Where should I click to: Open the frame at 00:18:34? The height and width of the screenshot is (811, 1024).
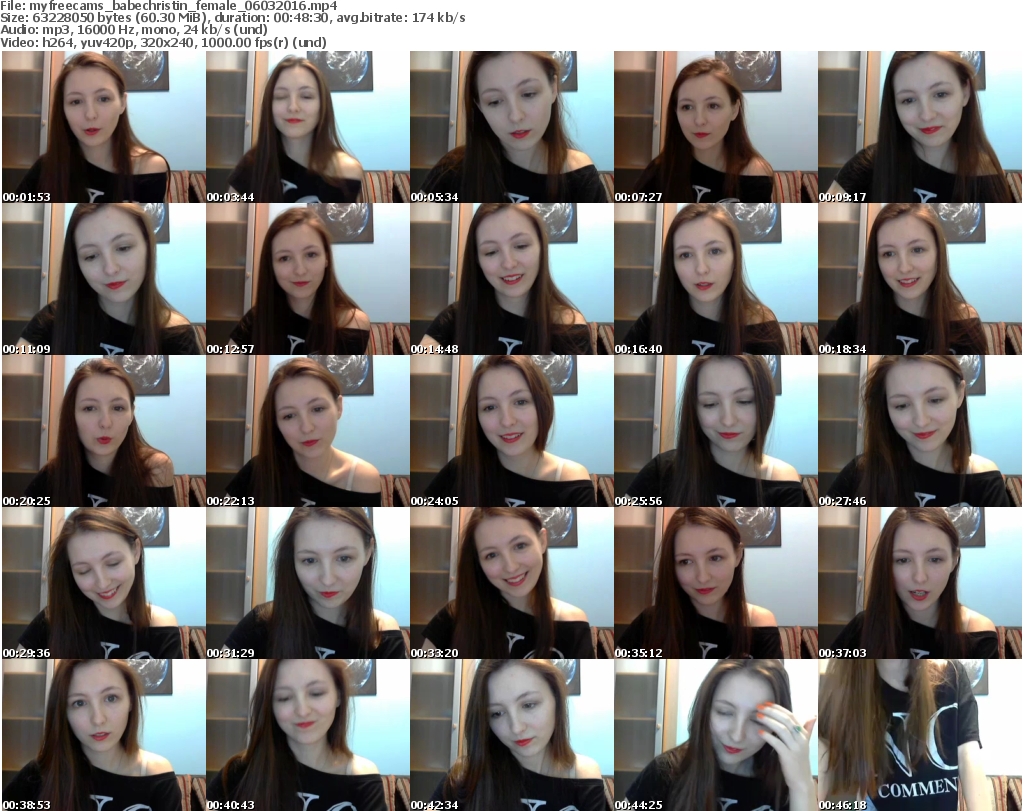tap(920, 279)
